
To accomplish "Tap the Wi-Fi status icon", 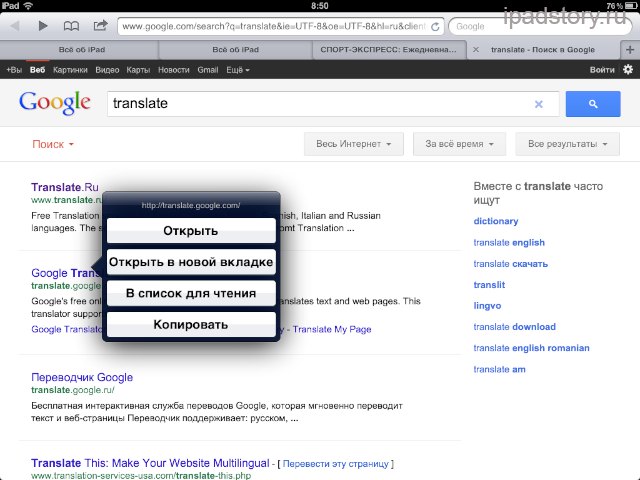I will [28, 6].
